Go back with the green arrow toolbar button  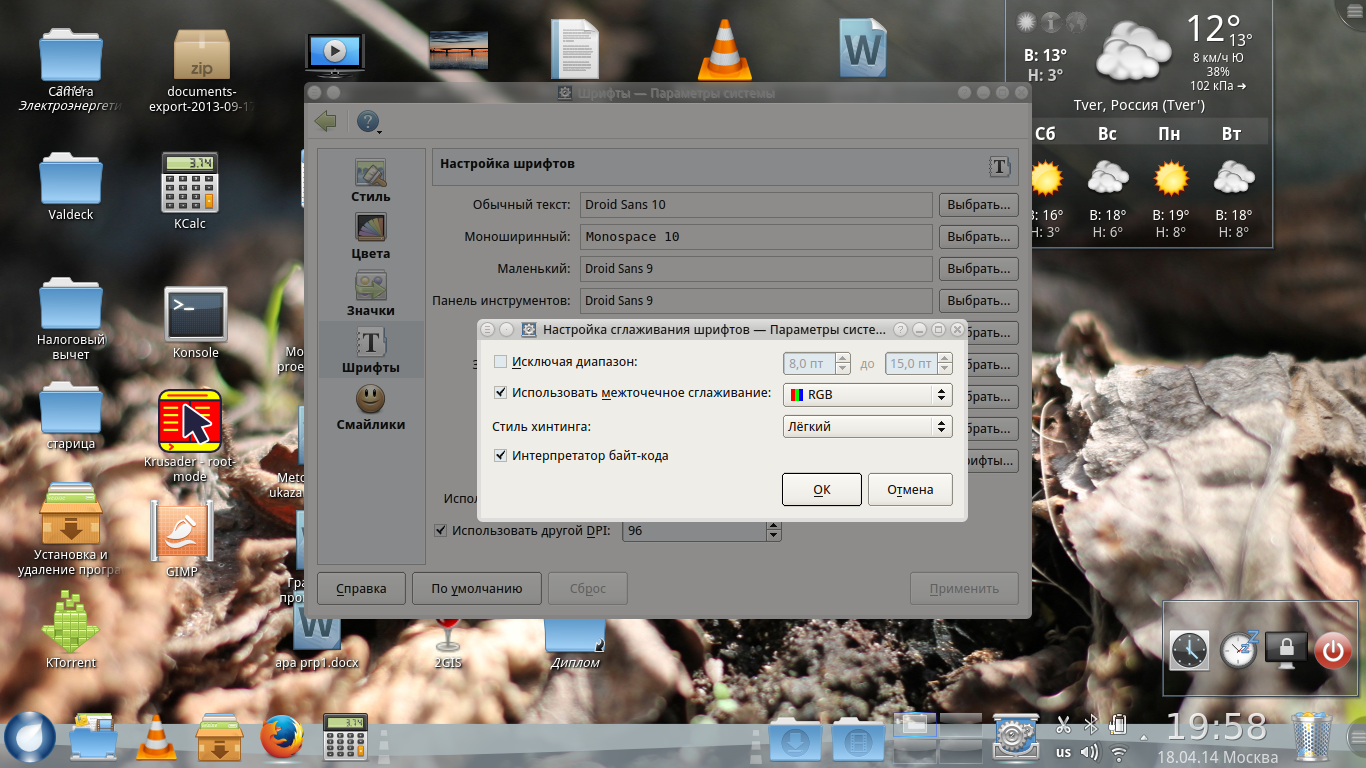coord(325,121)
